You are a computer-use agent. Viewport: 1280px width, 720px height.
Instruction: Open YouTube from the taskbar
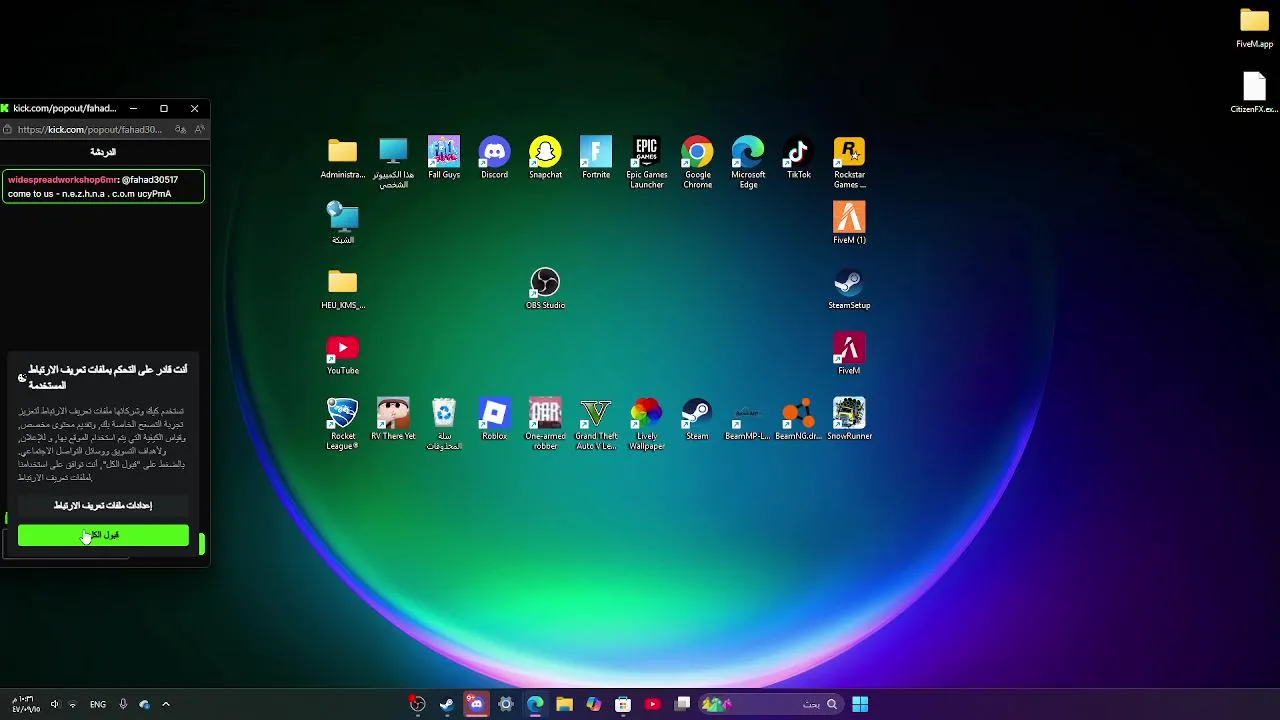[652, 704]
